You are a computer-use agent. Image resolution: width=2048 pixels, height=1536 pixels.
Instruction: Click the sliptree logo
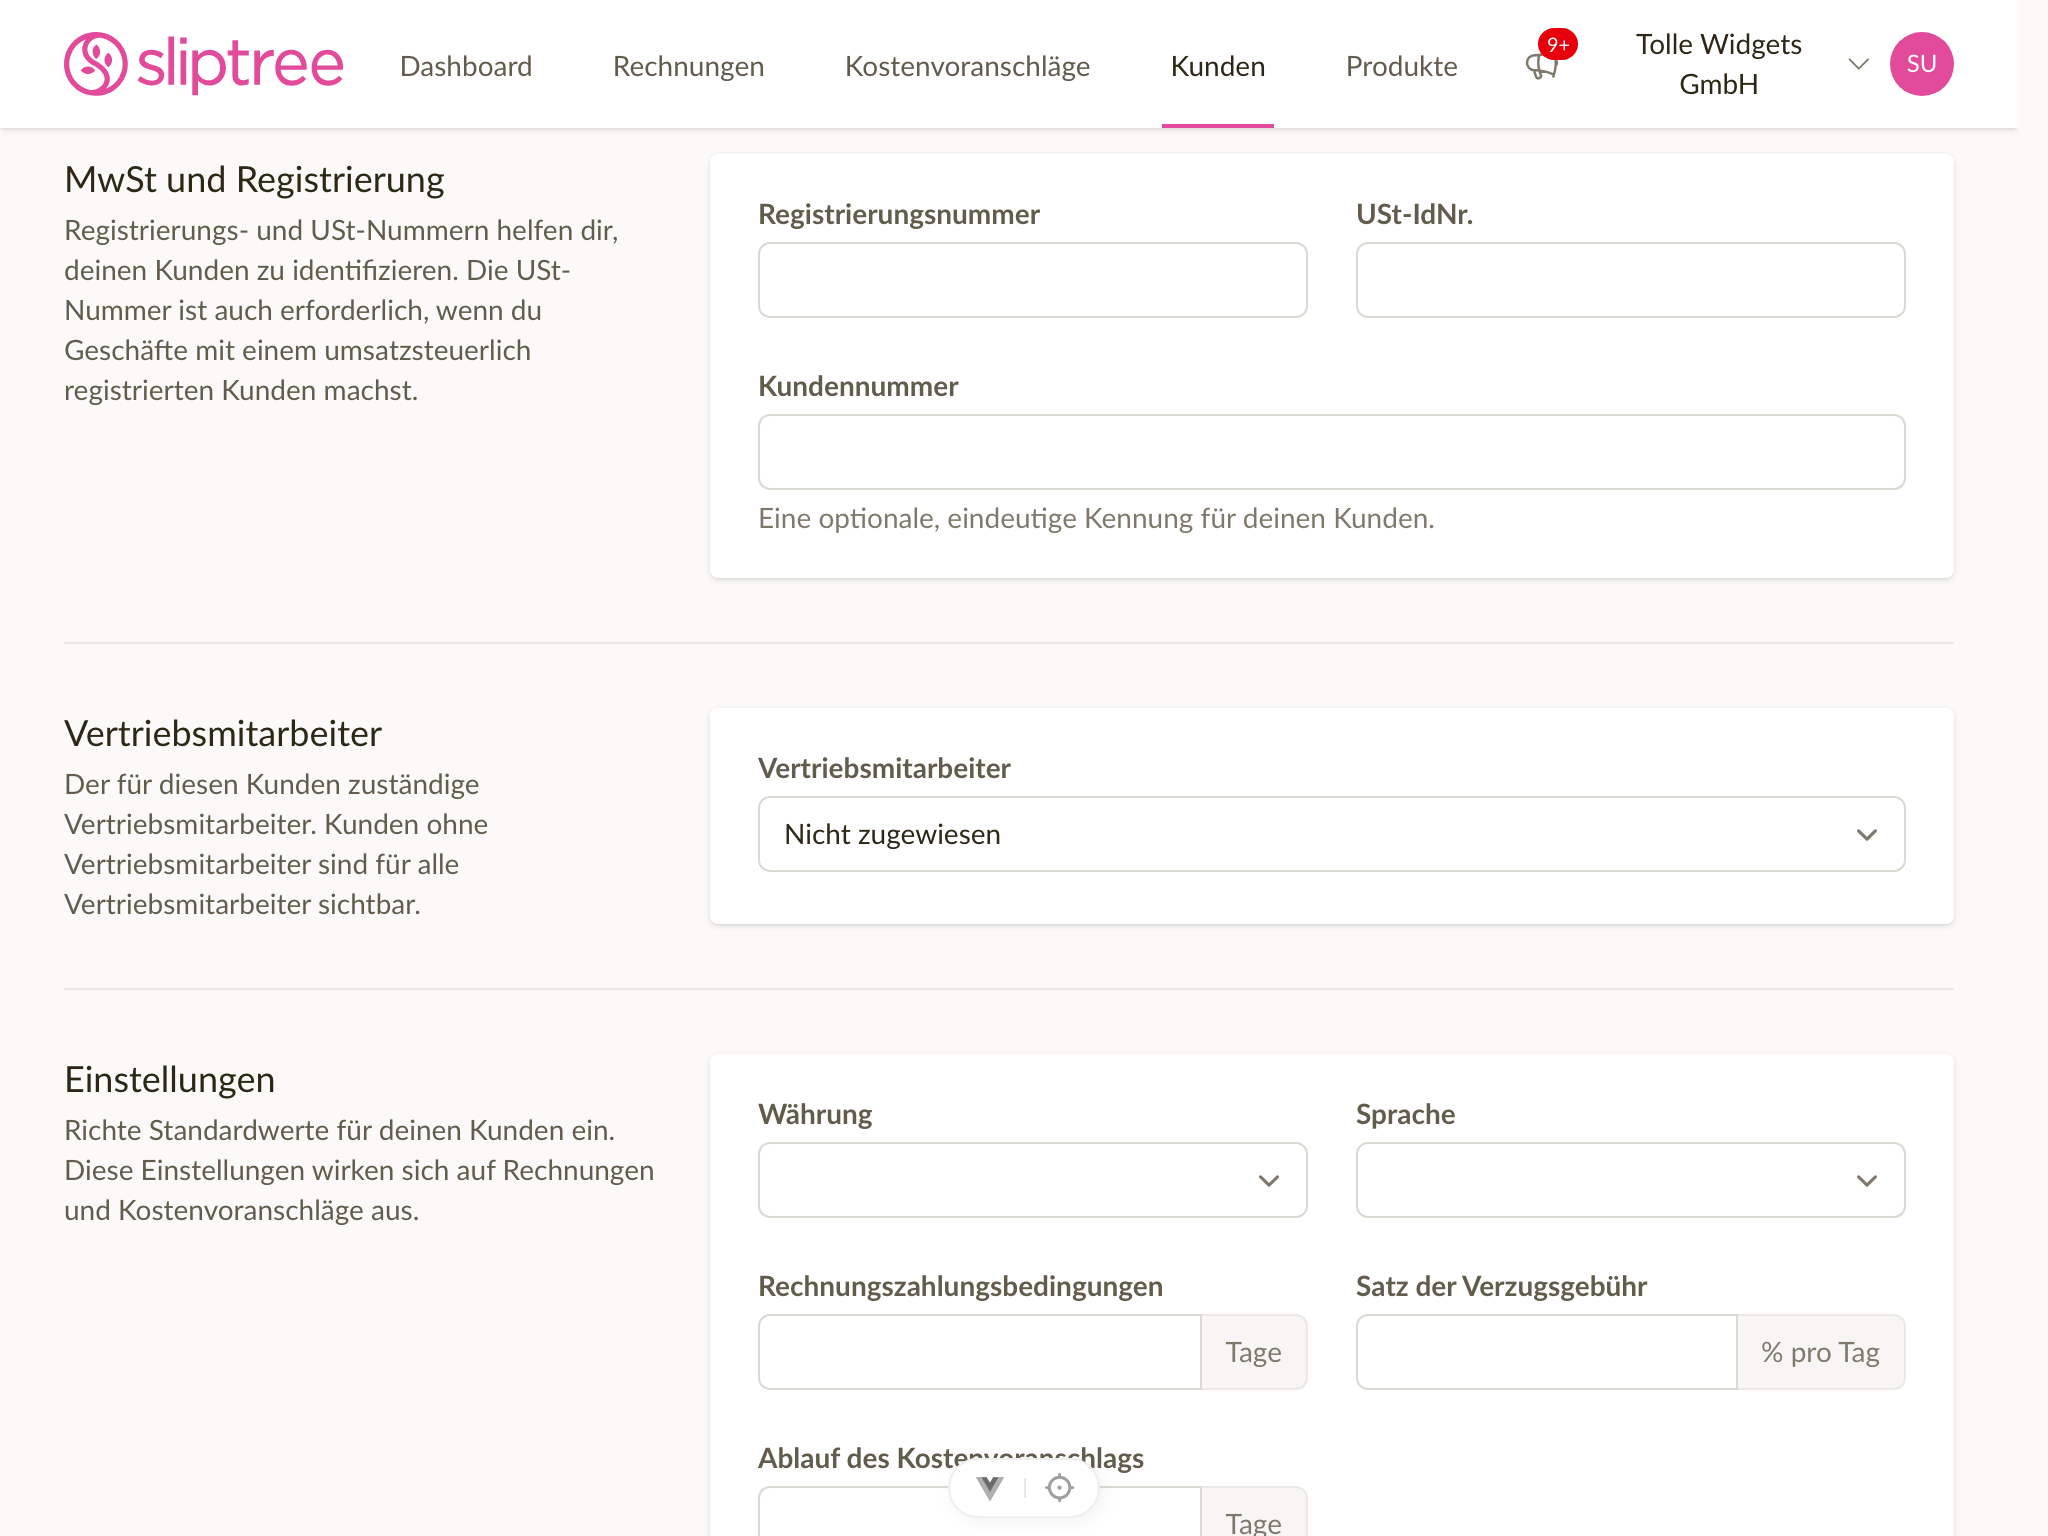click(x=204, y=64)
